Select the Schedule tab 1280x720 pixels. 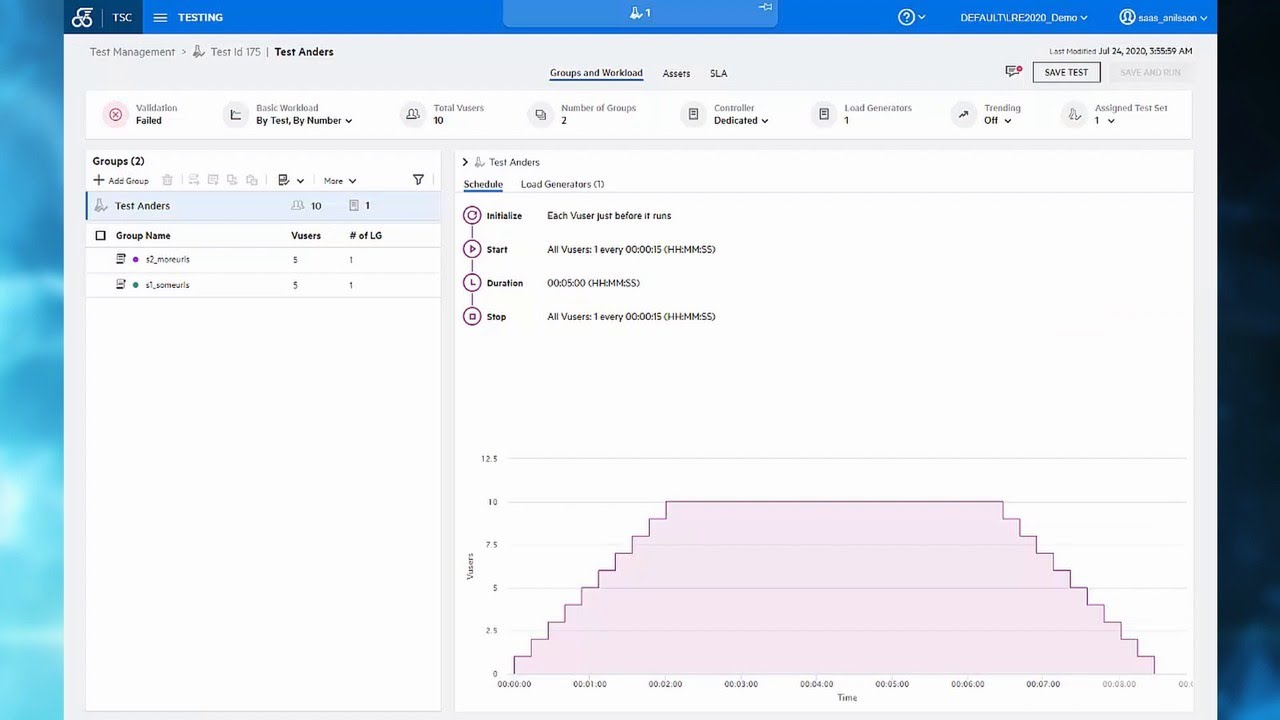coord(483,184)
